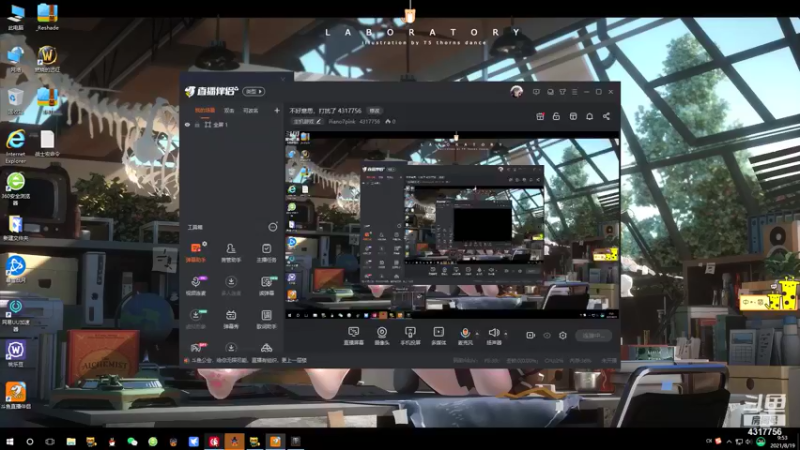Open Internet Explorer desktop shortcut
Viewport: 800px width, 450px height.
pyautogui.click(x=15, y=146)
